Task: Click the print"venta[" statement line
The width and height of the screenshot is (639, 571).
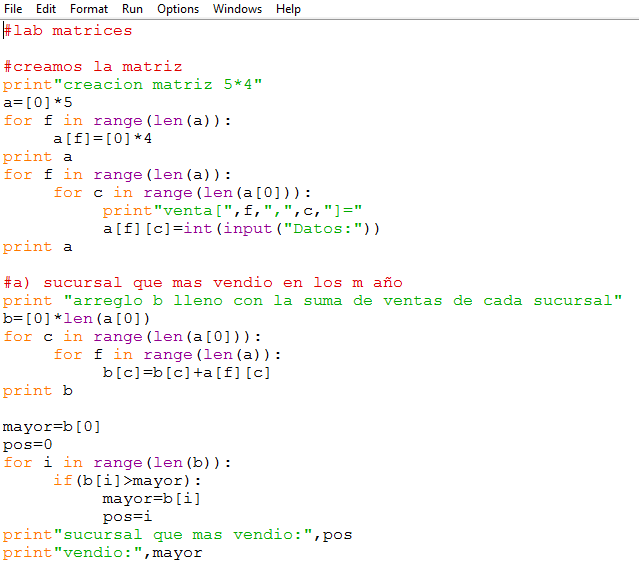Action: pos(232,211)
